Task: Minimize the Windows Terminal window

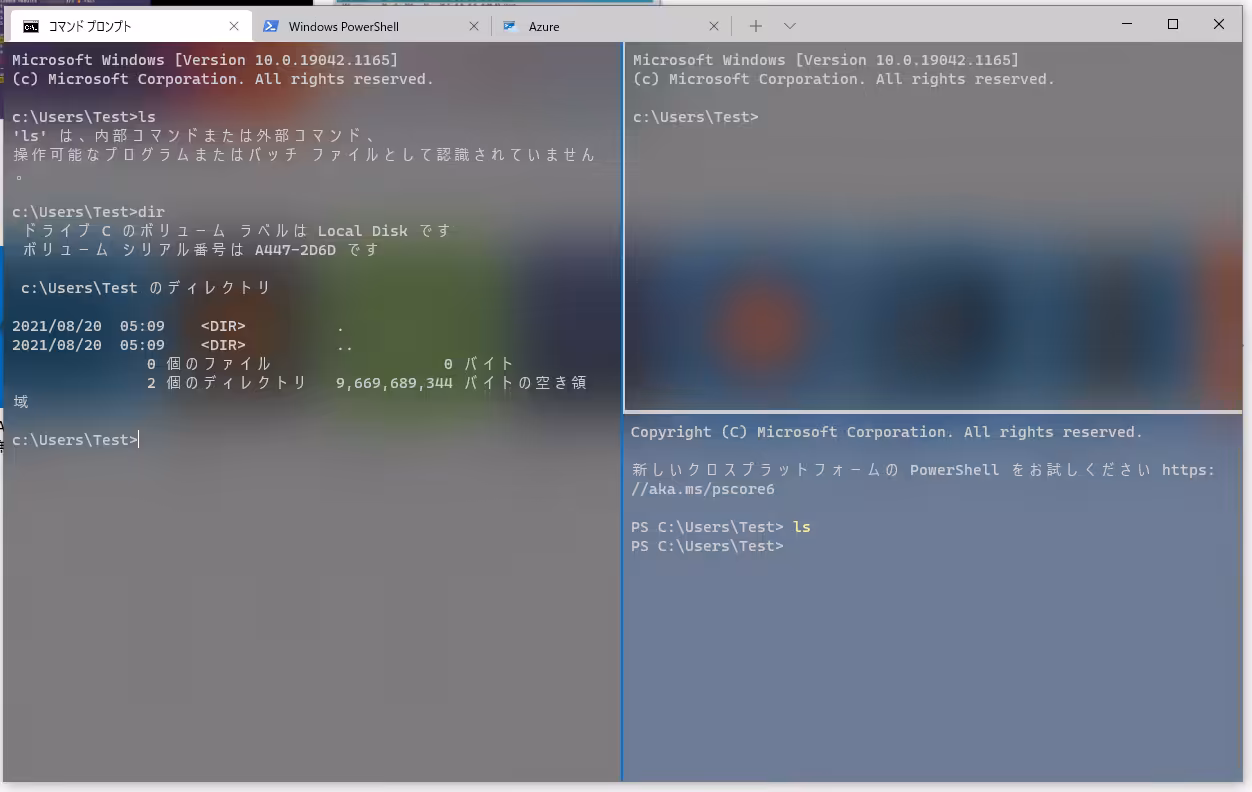Action: pyautogui.click(x=1127, y=25)
